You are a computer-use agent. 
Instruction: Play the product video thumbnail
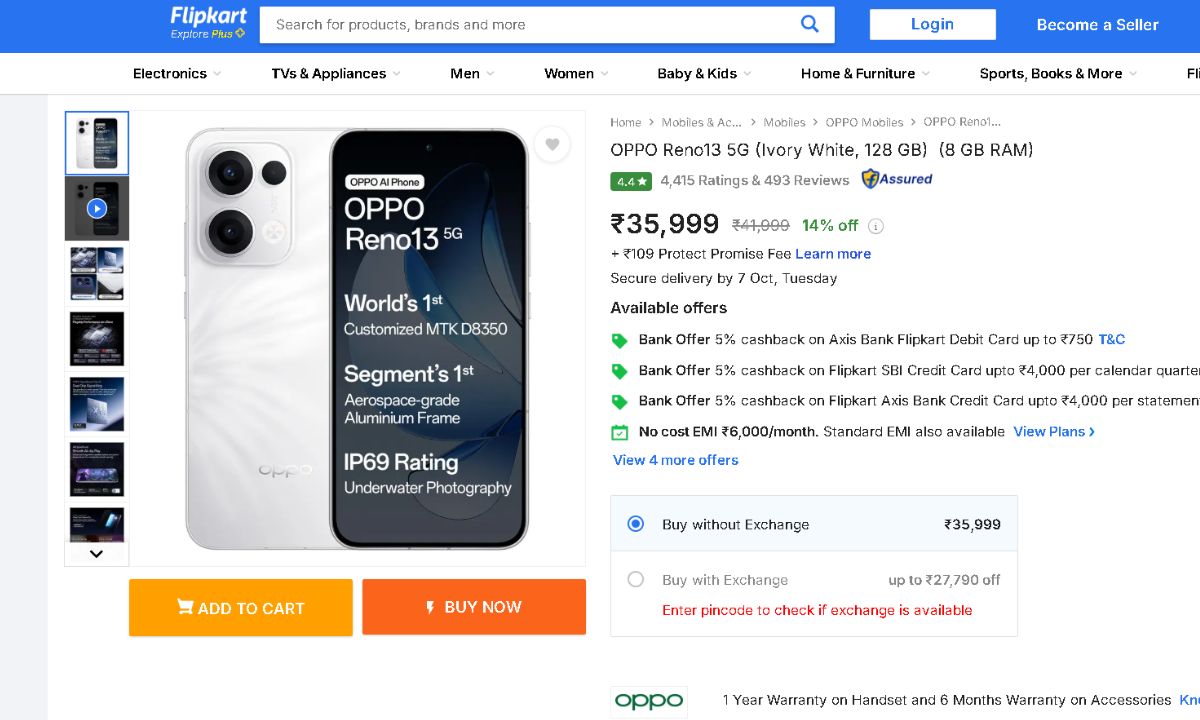97,208
